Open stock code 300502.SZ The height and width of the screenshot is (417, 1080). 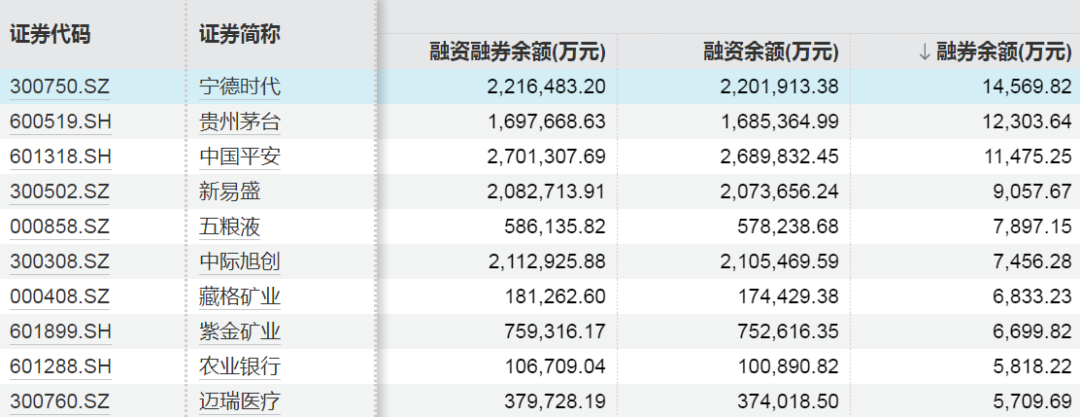click(60, 192)
